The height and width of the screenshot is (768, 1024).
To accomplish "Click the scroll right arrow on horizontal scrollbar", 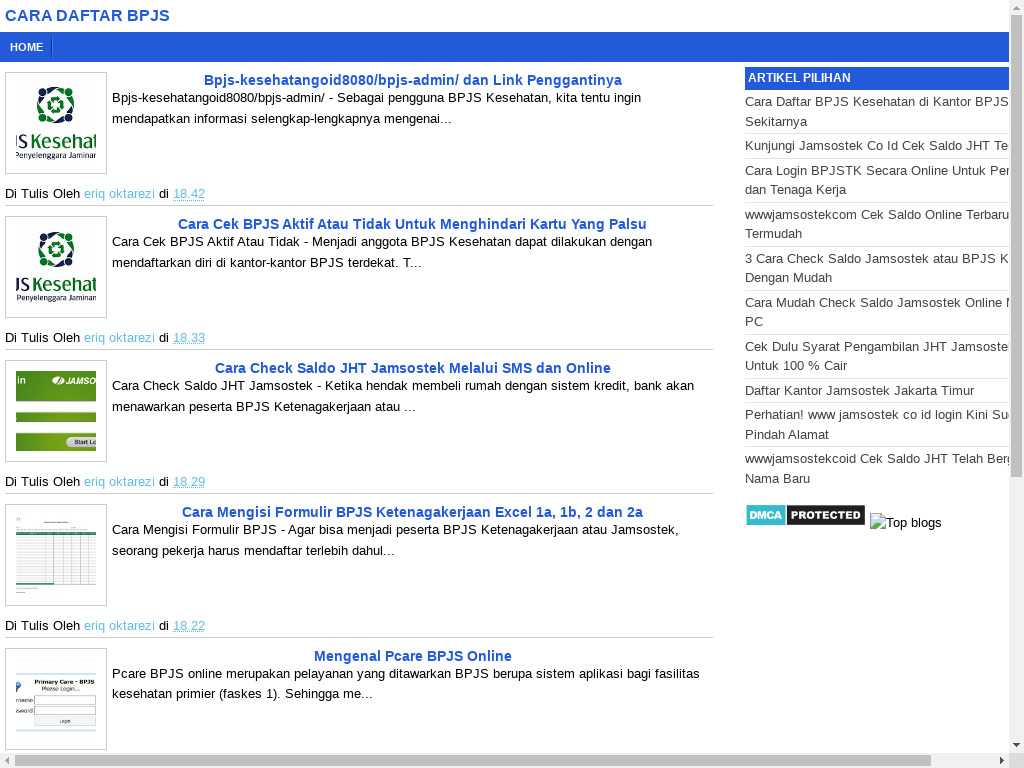I will click(x=1002, y=761).
